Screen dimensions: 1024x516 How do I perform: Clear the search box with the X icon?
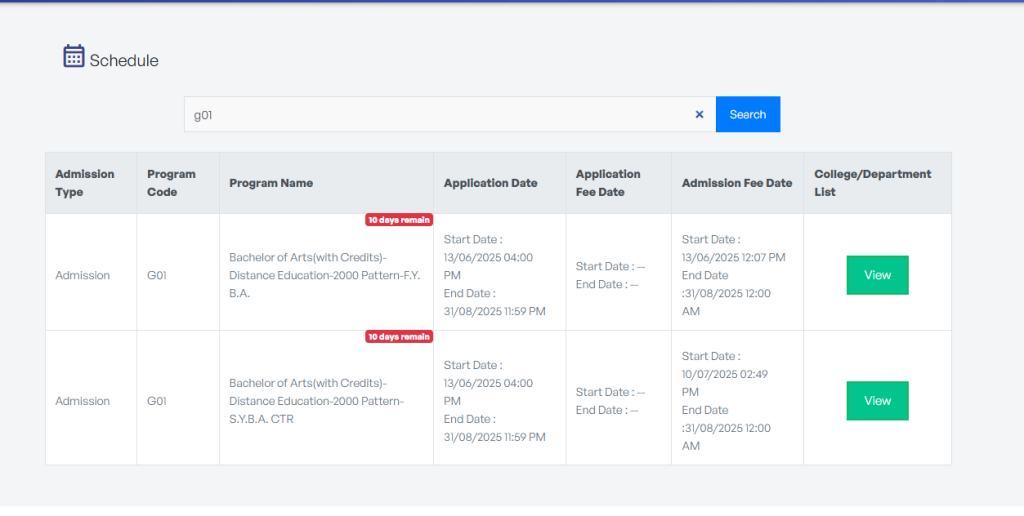699,115
